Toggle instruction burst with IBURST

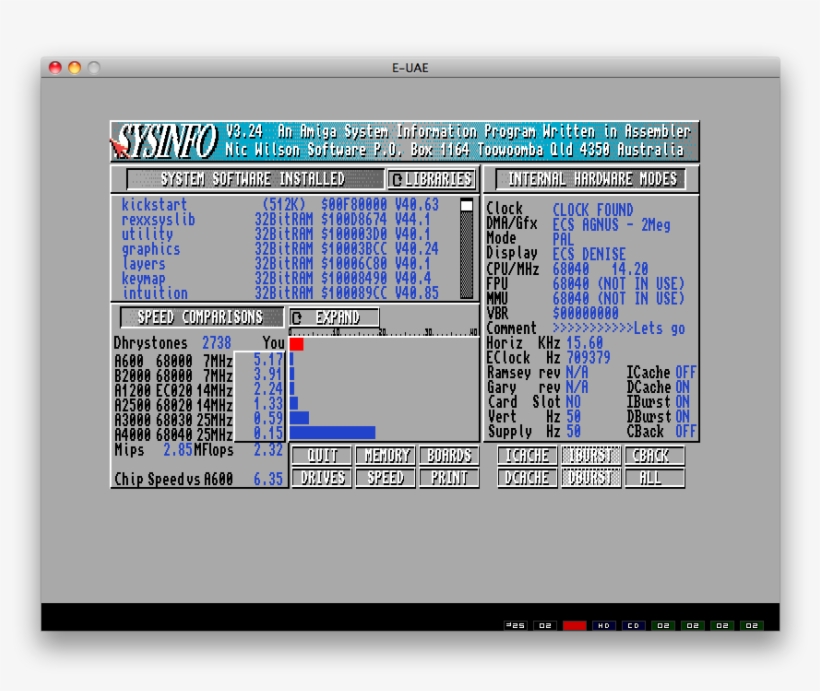[591, 456]
